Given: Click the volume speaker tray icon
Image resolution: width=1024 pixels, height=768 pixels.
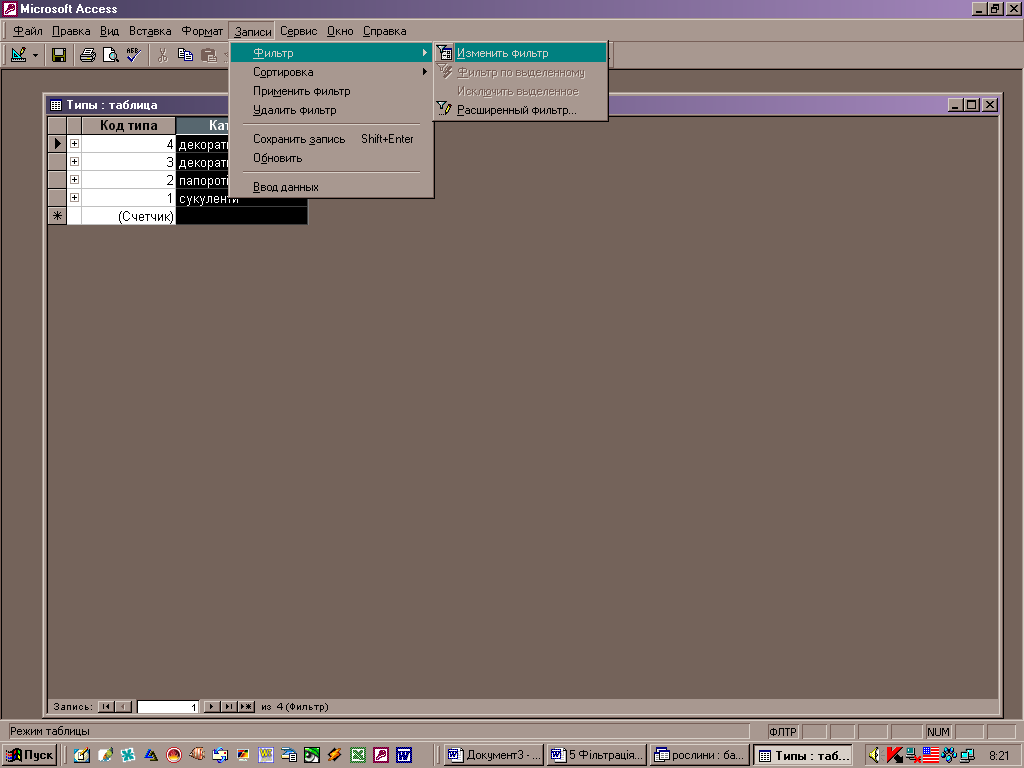Looking at the screenshot, I should tap(875, 756).
